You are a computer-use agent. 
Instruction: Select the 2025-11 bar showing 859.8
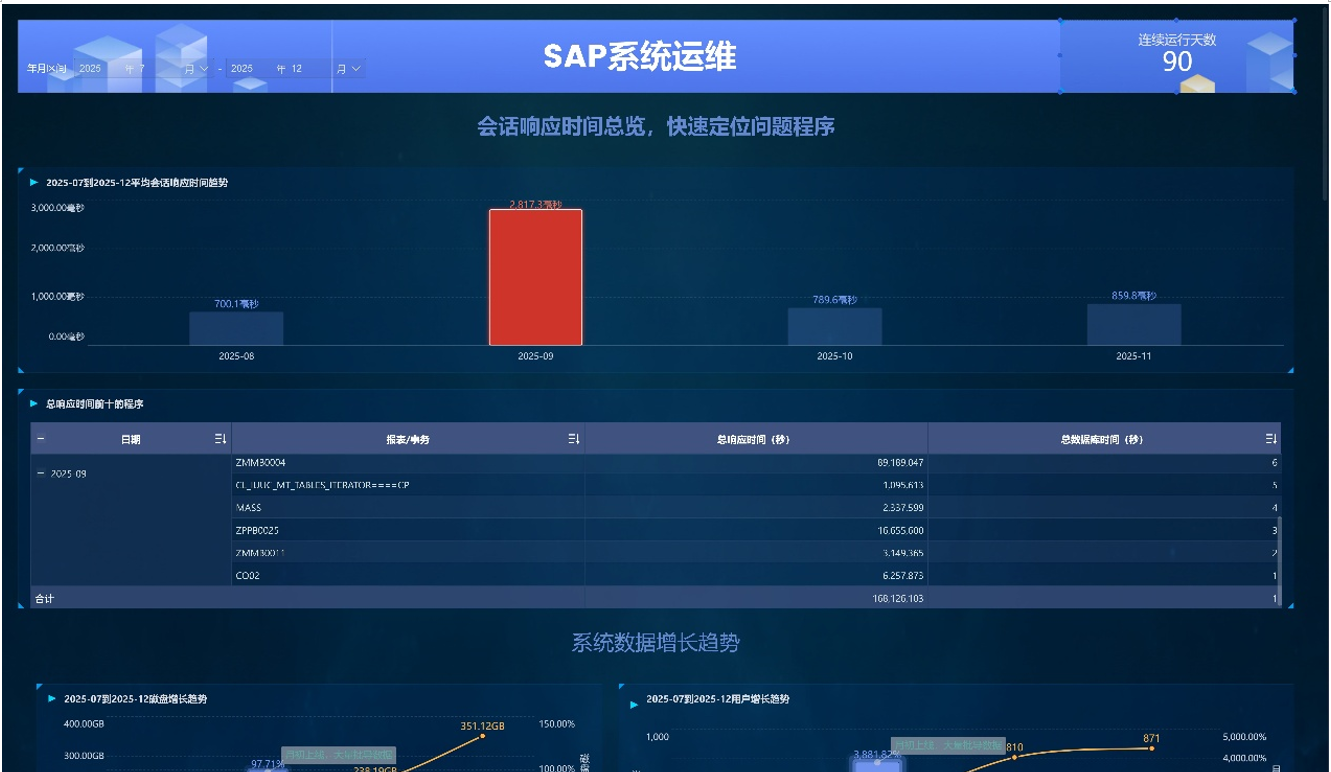tap(1133, 325)
